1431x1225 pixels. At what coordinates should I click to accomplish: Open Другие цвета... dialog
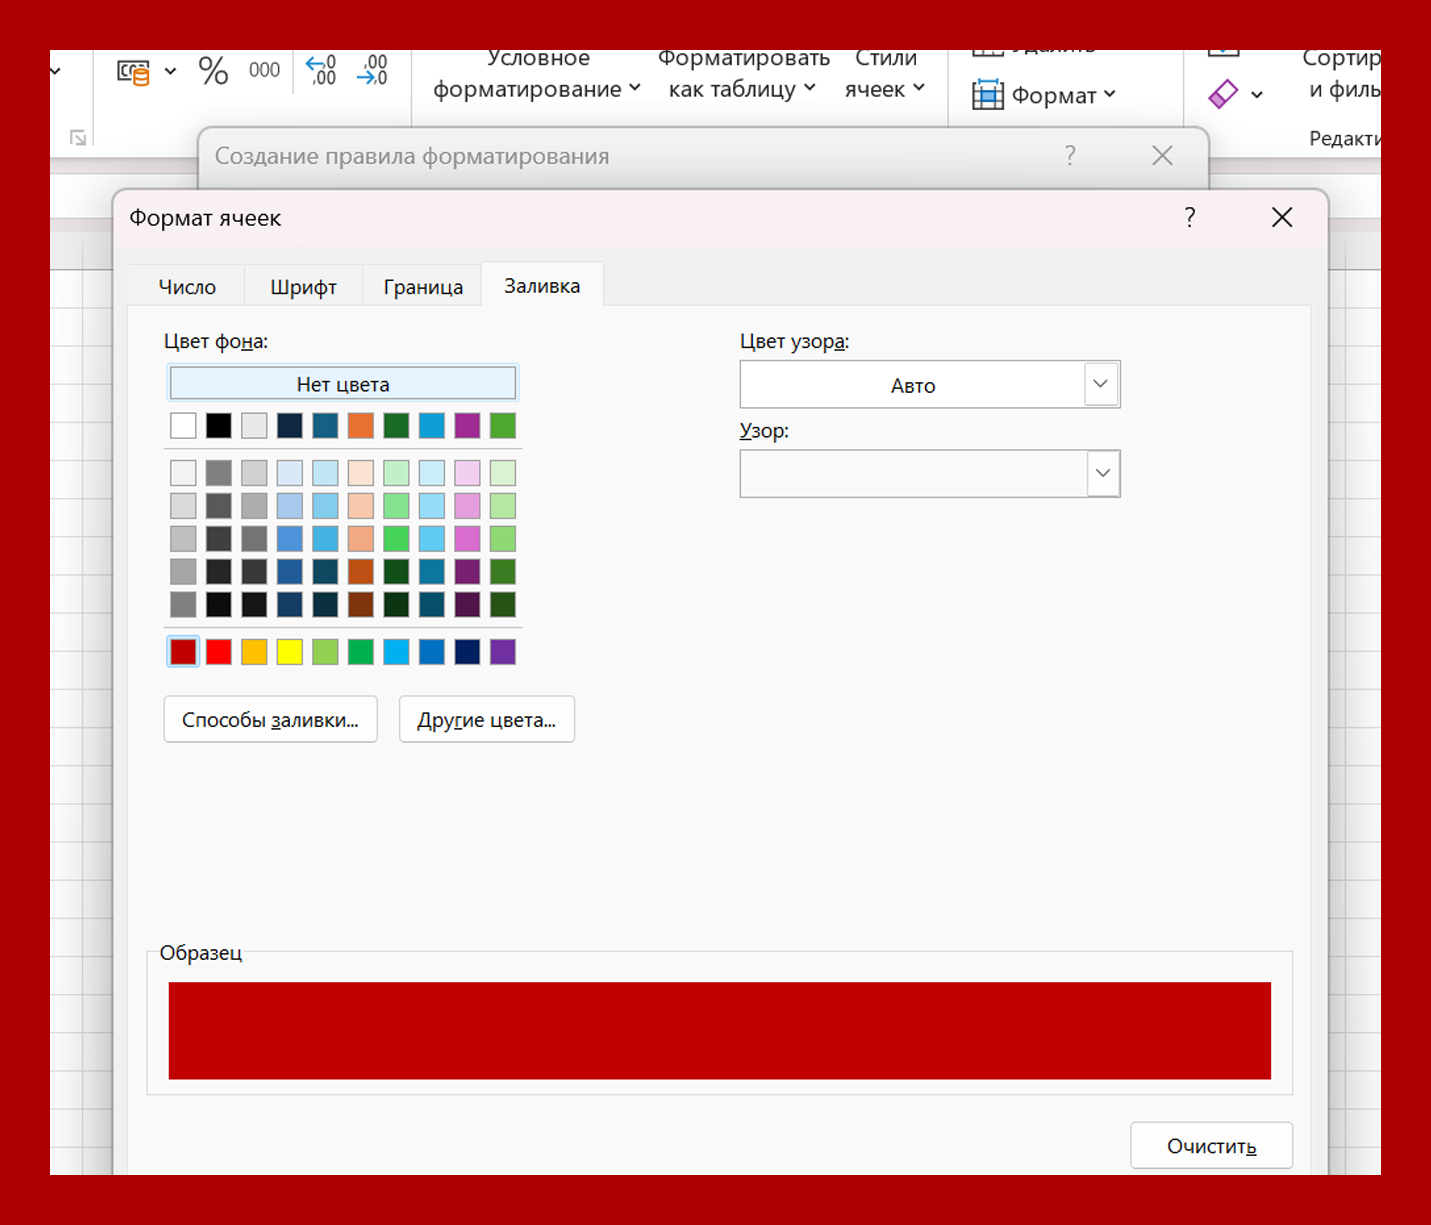(487, 719)
